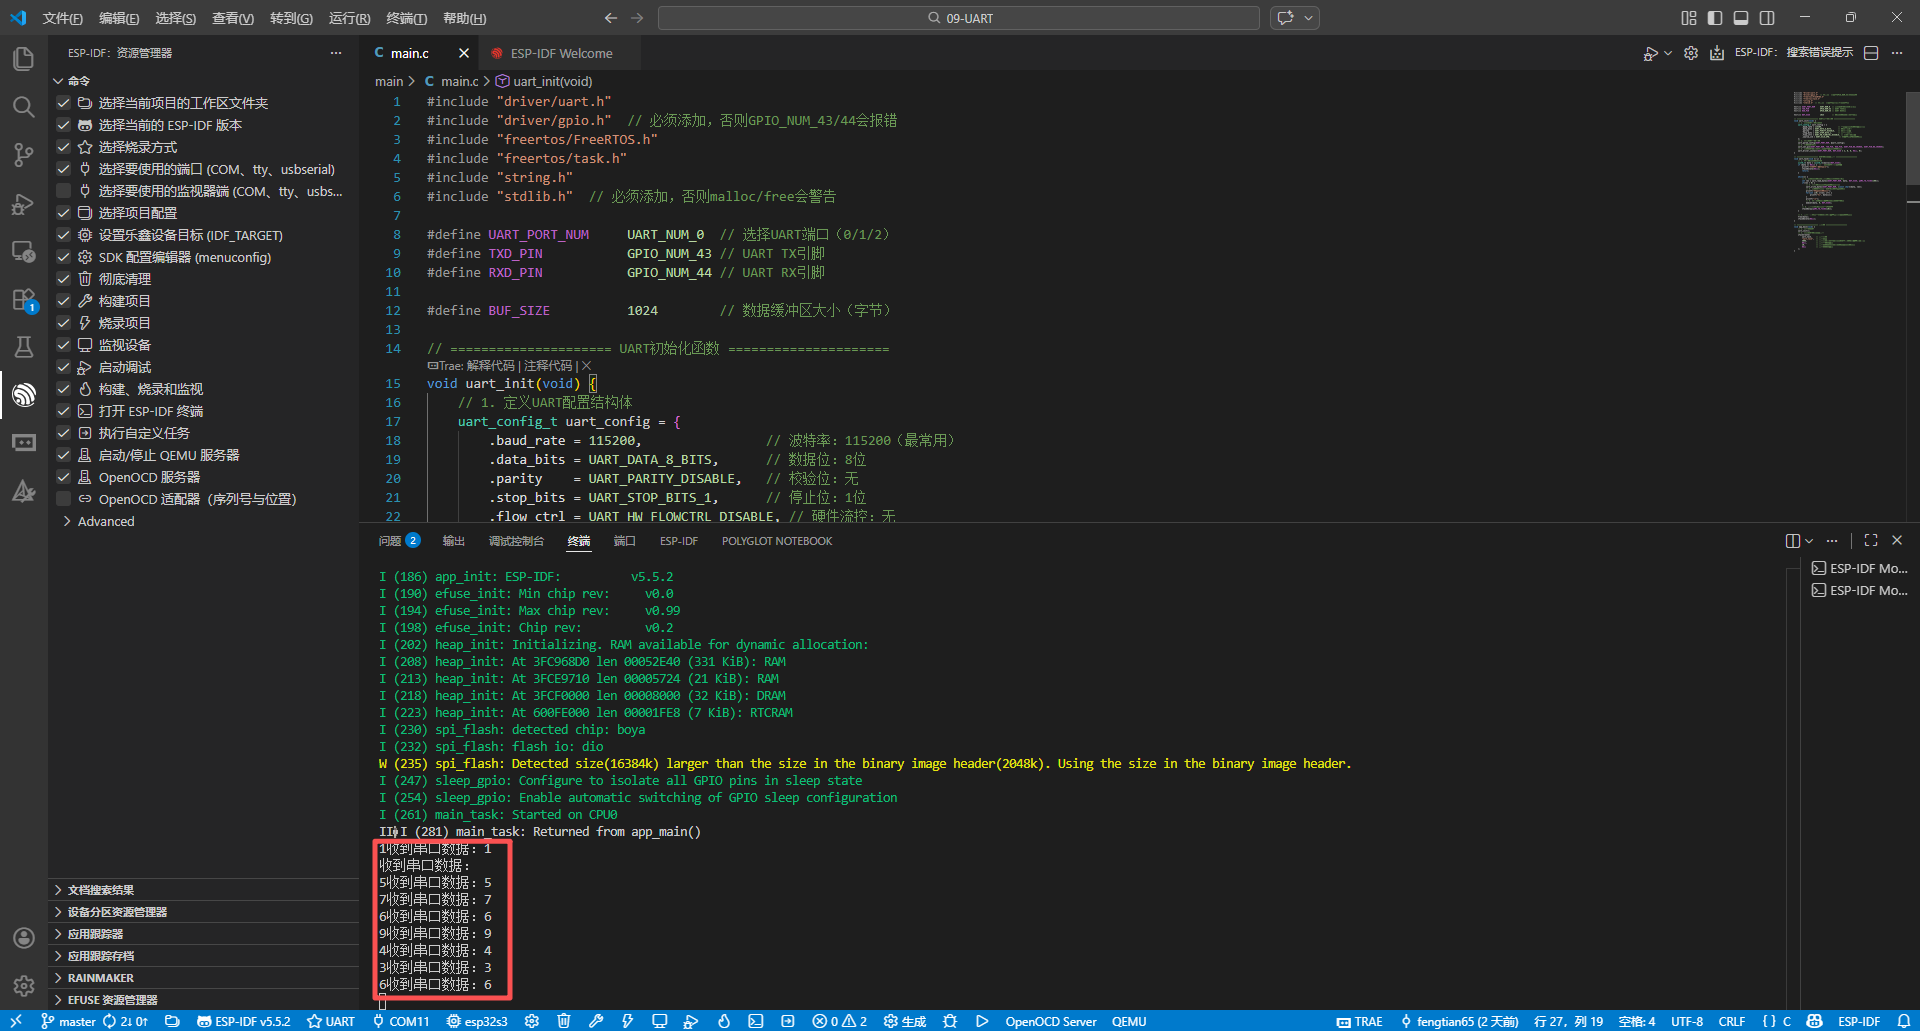1920x1031 pixels.
Task: Click the monitor device icon in status bar
Action: click(x=660, y=1021)
